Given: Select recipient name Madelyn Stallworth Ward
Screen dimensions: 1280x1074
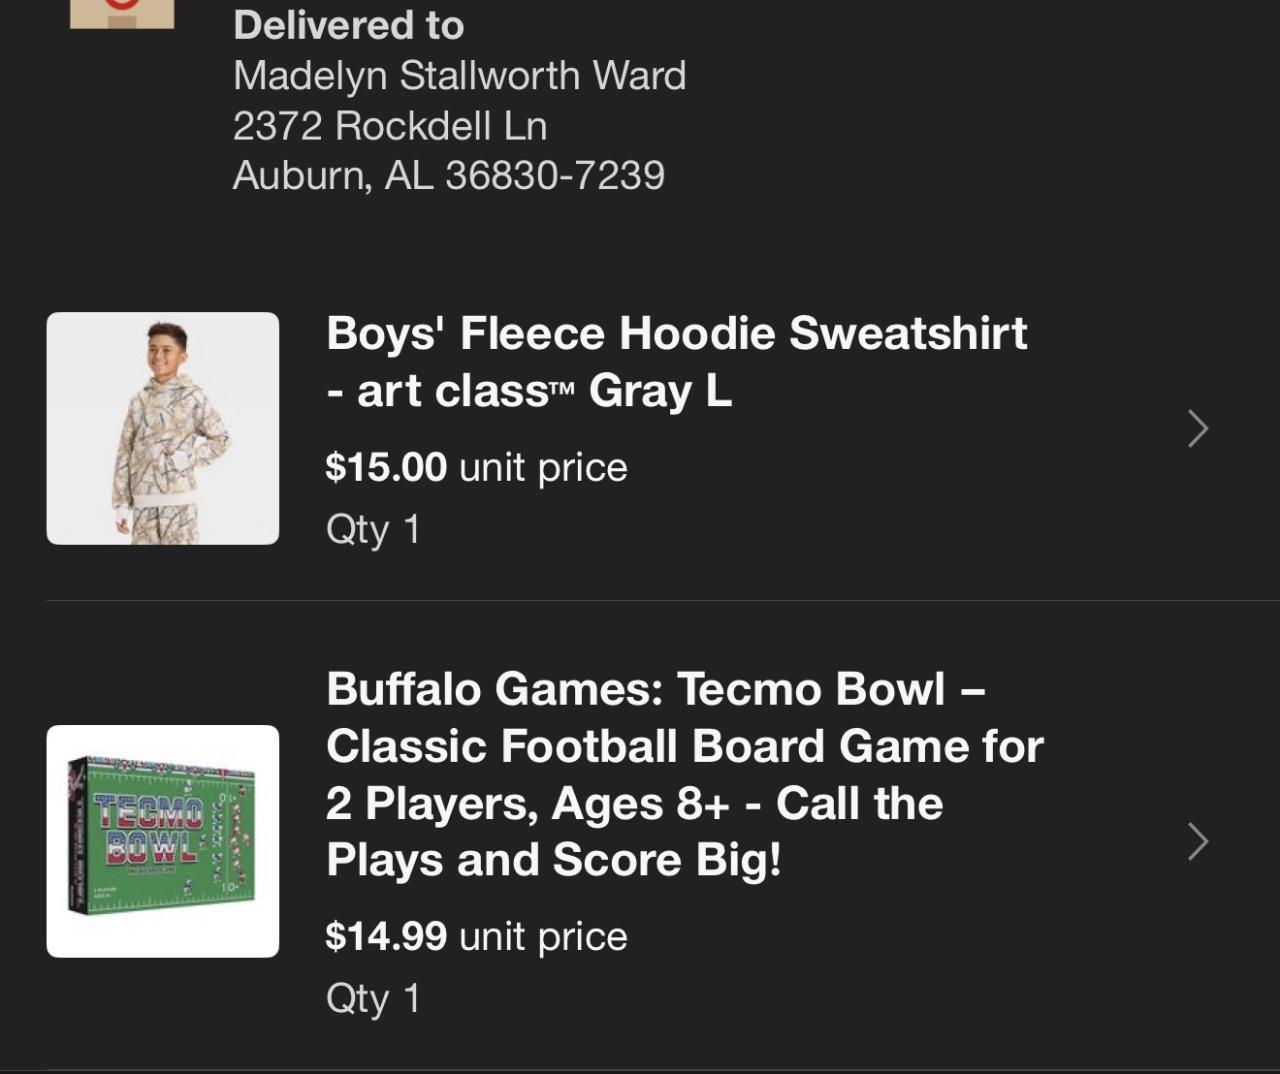Looking at the screenshot, I should (x=459, y=76).
